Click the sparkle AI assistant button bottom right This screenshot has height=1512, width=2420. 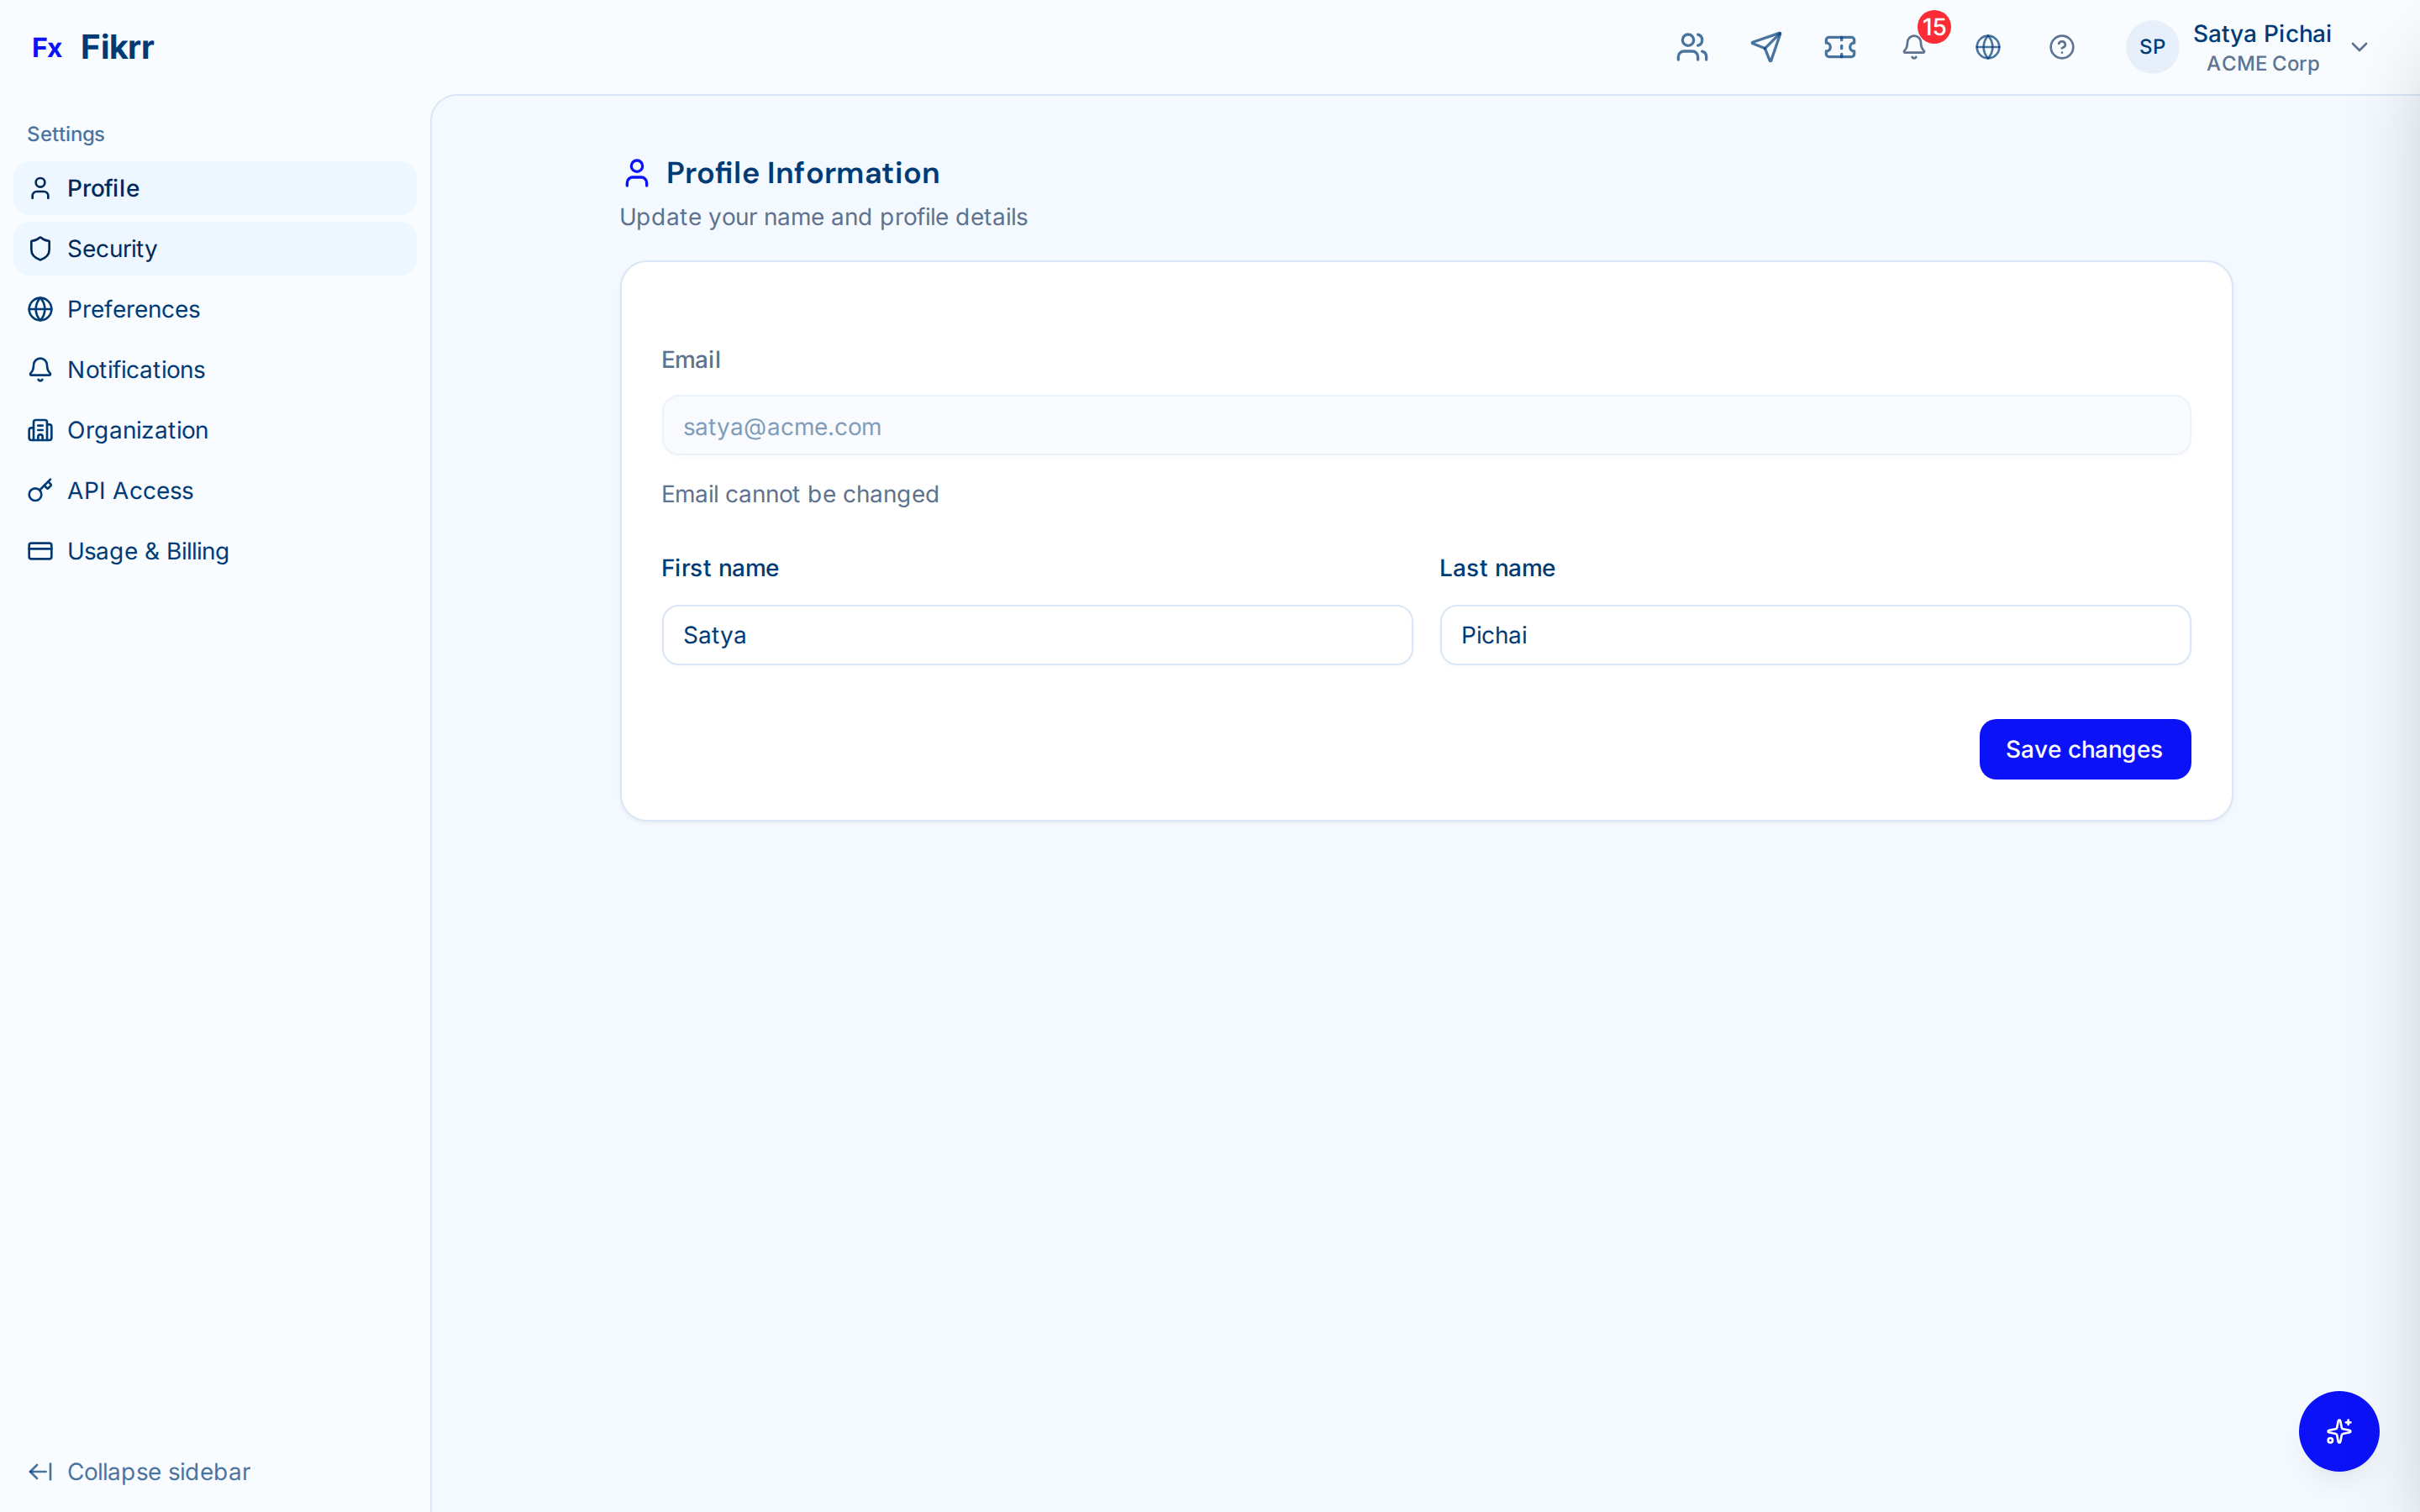point(2338,1431)
